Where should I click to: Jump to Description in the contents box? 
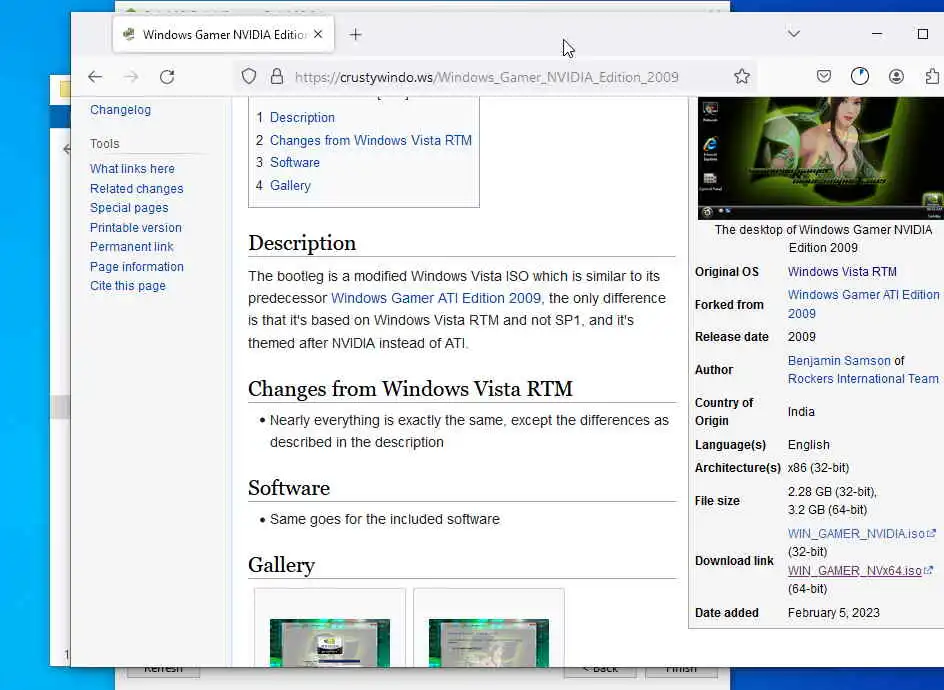click(302, 117)
